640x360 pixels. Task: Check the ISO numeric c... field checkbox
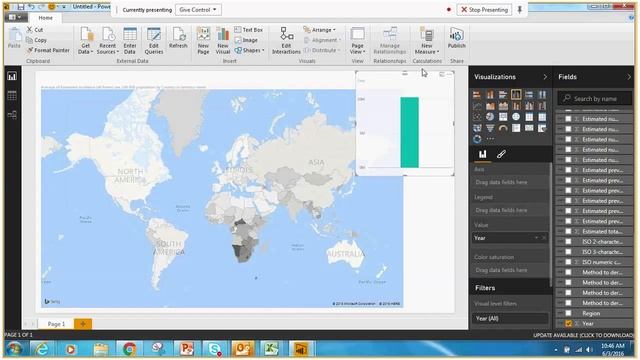tap(568, 262)
